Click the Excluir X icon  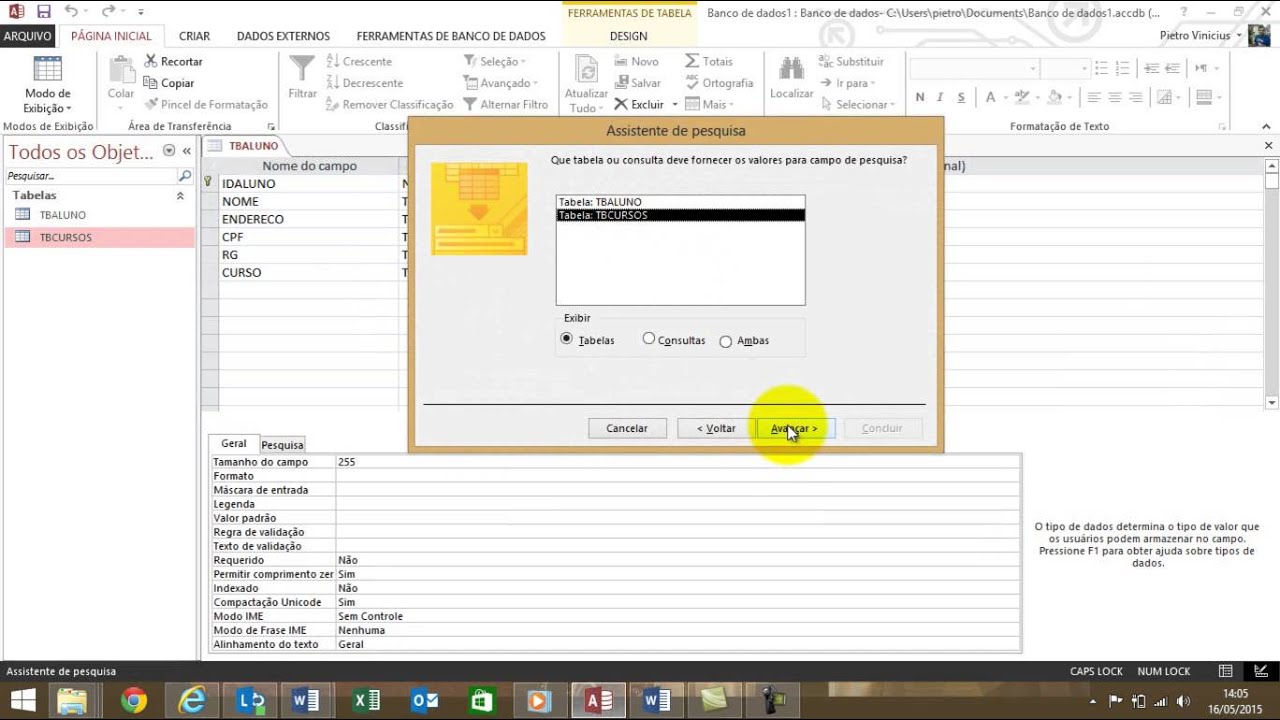tap(621, 104)
